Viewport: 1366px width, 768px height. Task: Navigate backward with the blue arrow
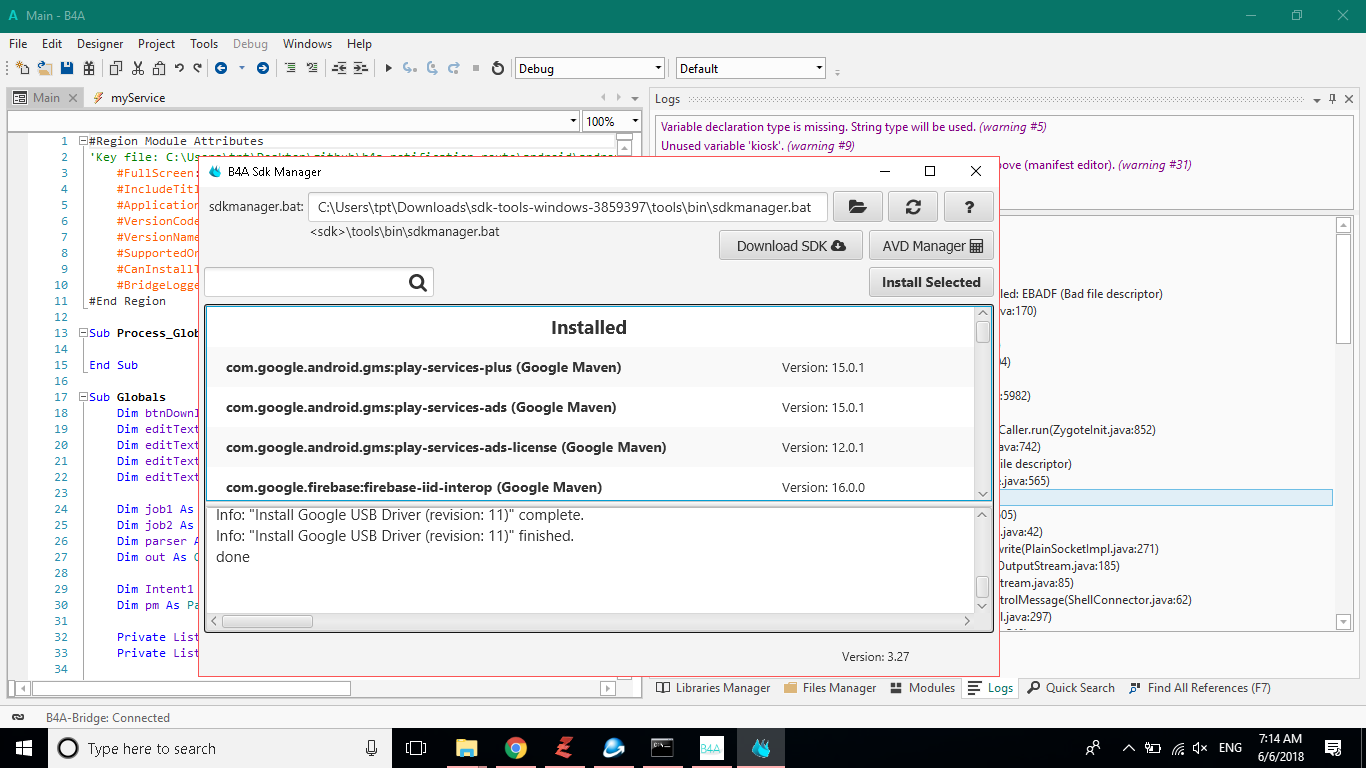pos(219,68)
